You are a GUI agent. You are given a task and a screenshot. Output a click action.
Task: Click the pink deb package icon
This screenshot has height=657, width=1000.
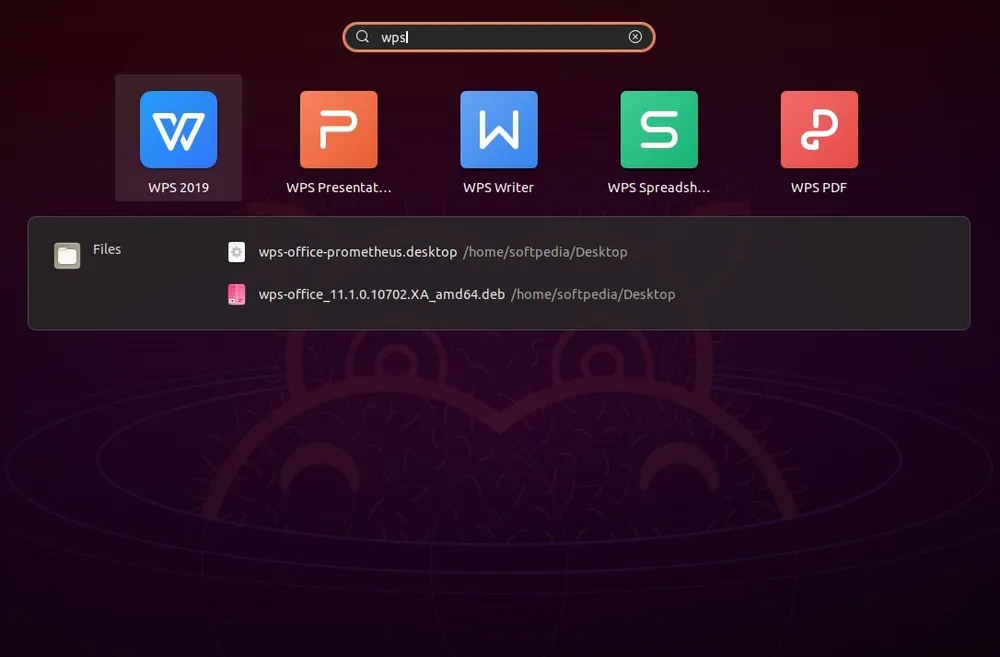pos(237,294)
